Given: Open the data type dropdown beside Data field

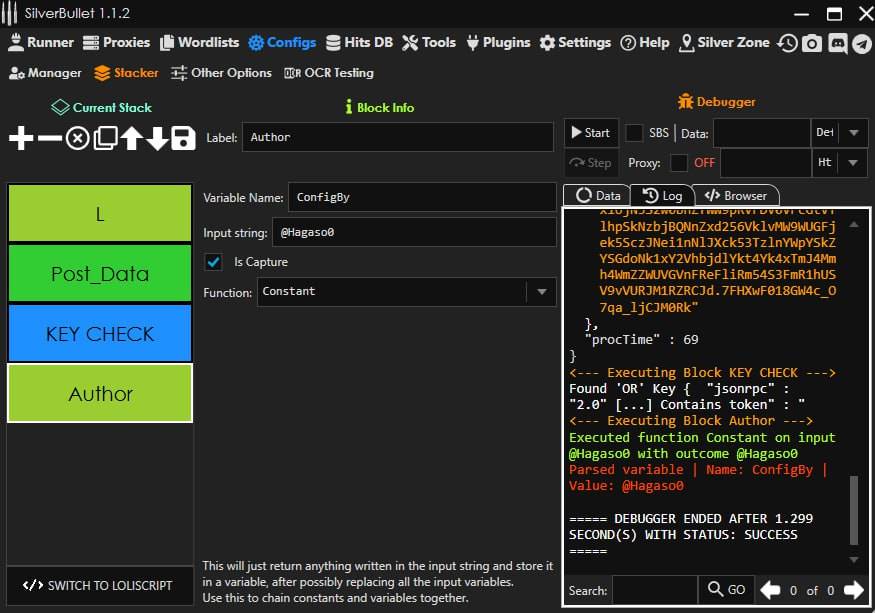Looking at the screenshot, I should (853, 133).
